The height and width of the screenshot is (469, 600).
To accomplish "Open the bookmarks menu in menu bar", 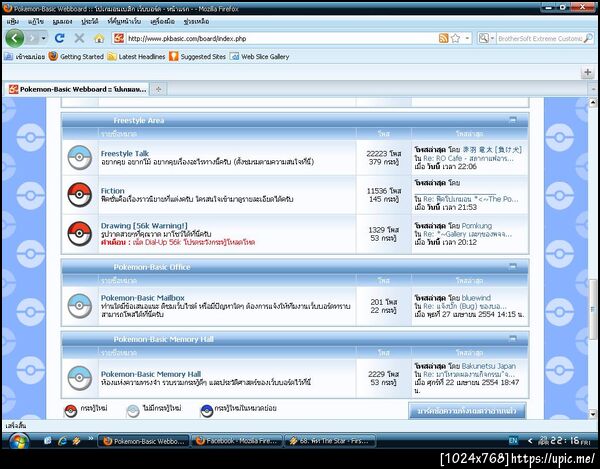I will coord(124,21).
